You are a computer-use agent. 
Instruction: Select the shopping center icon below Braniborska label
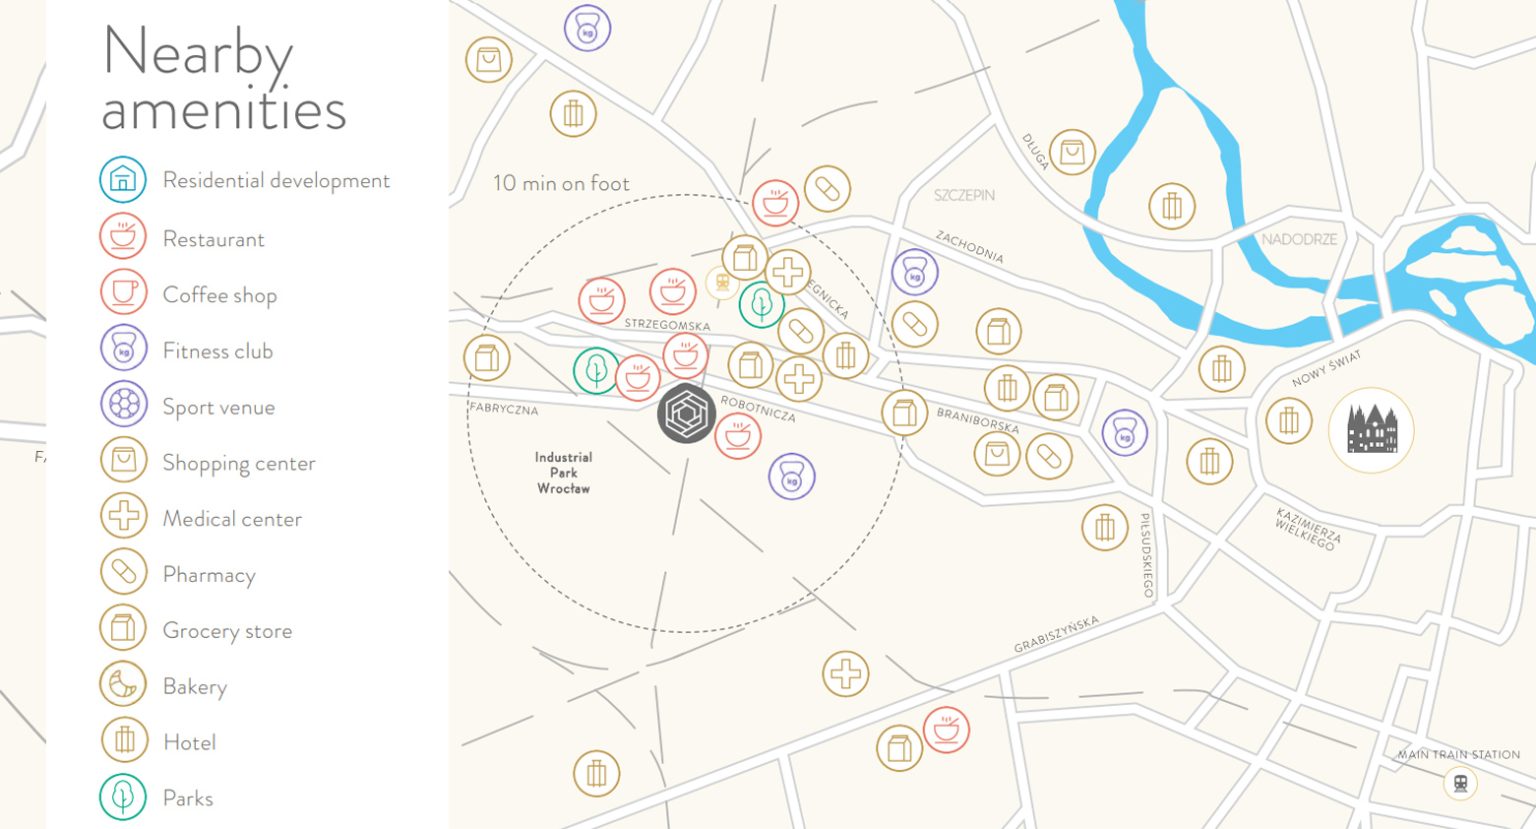click(x=998, y=454)
